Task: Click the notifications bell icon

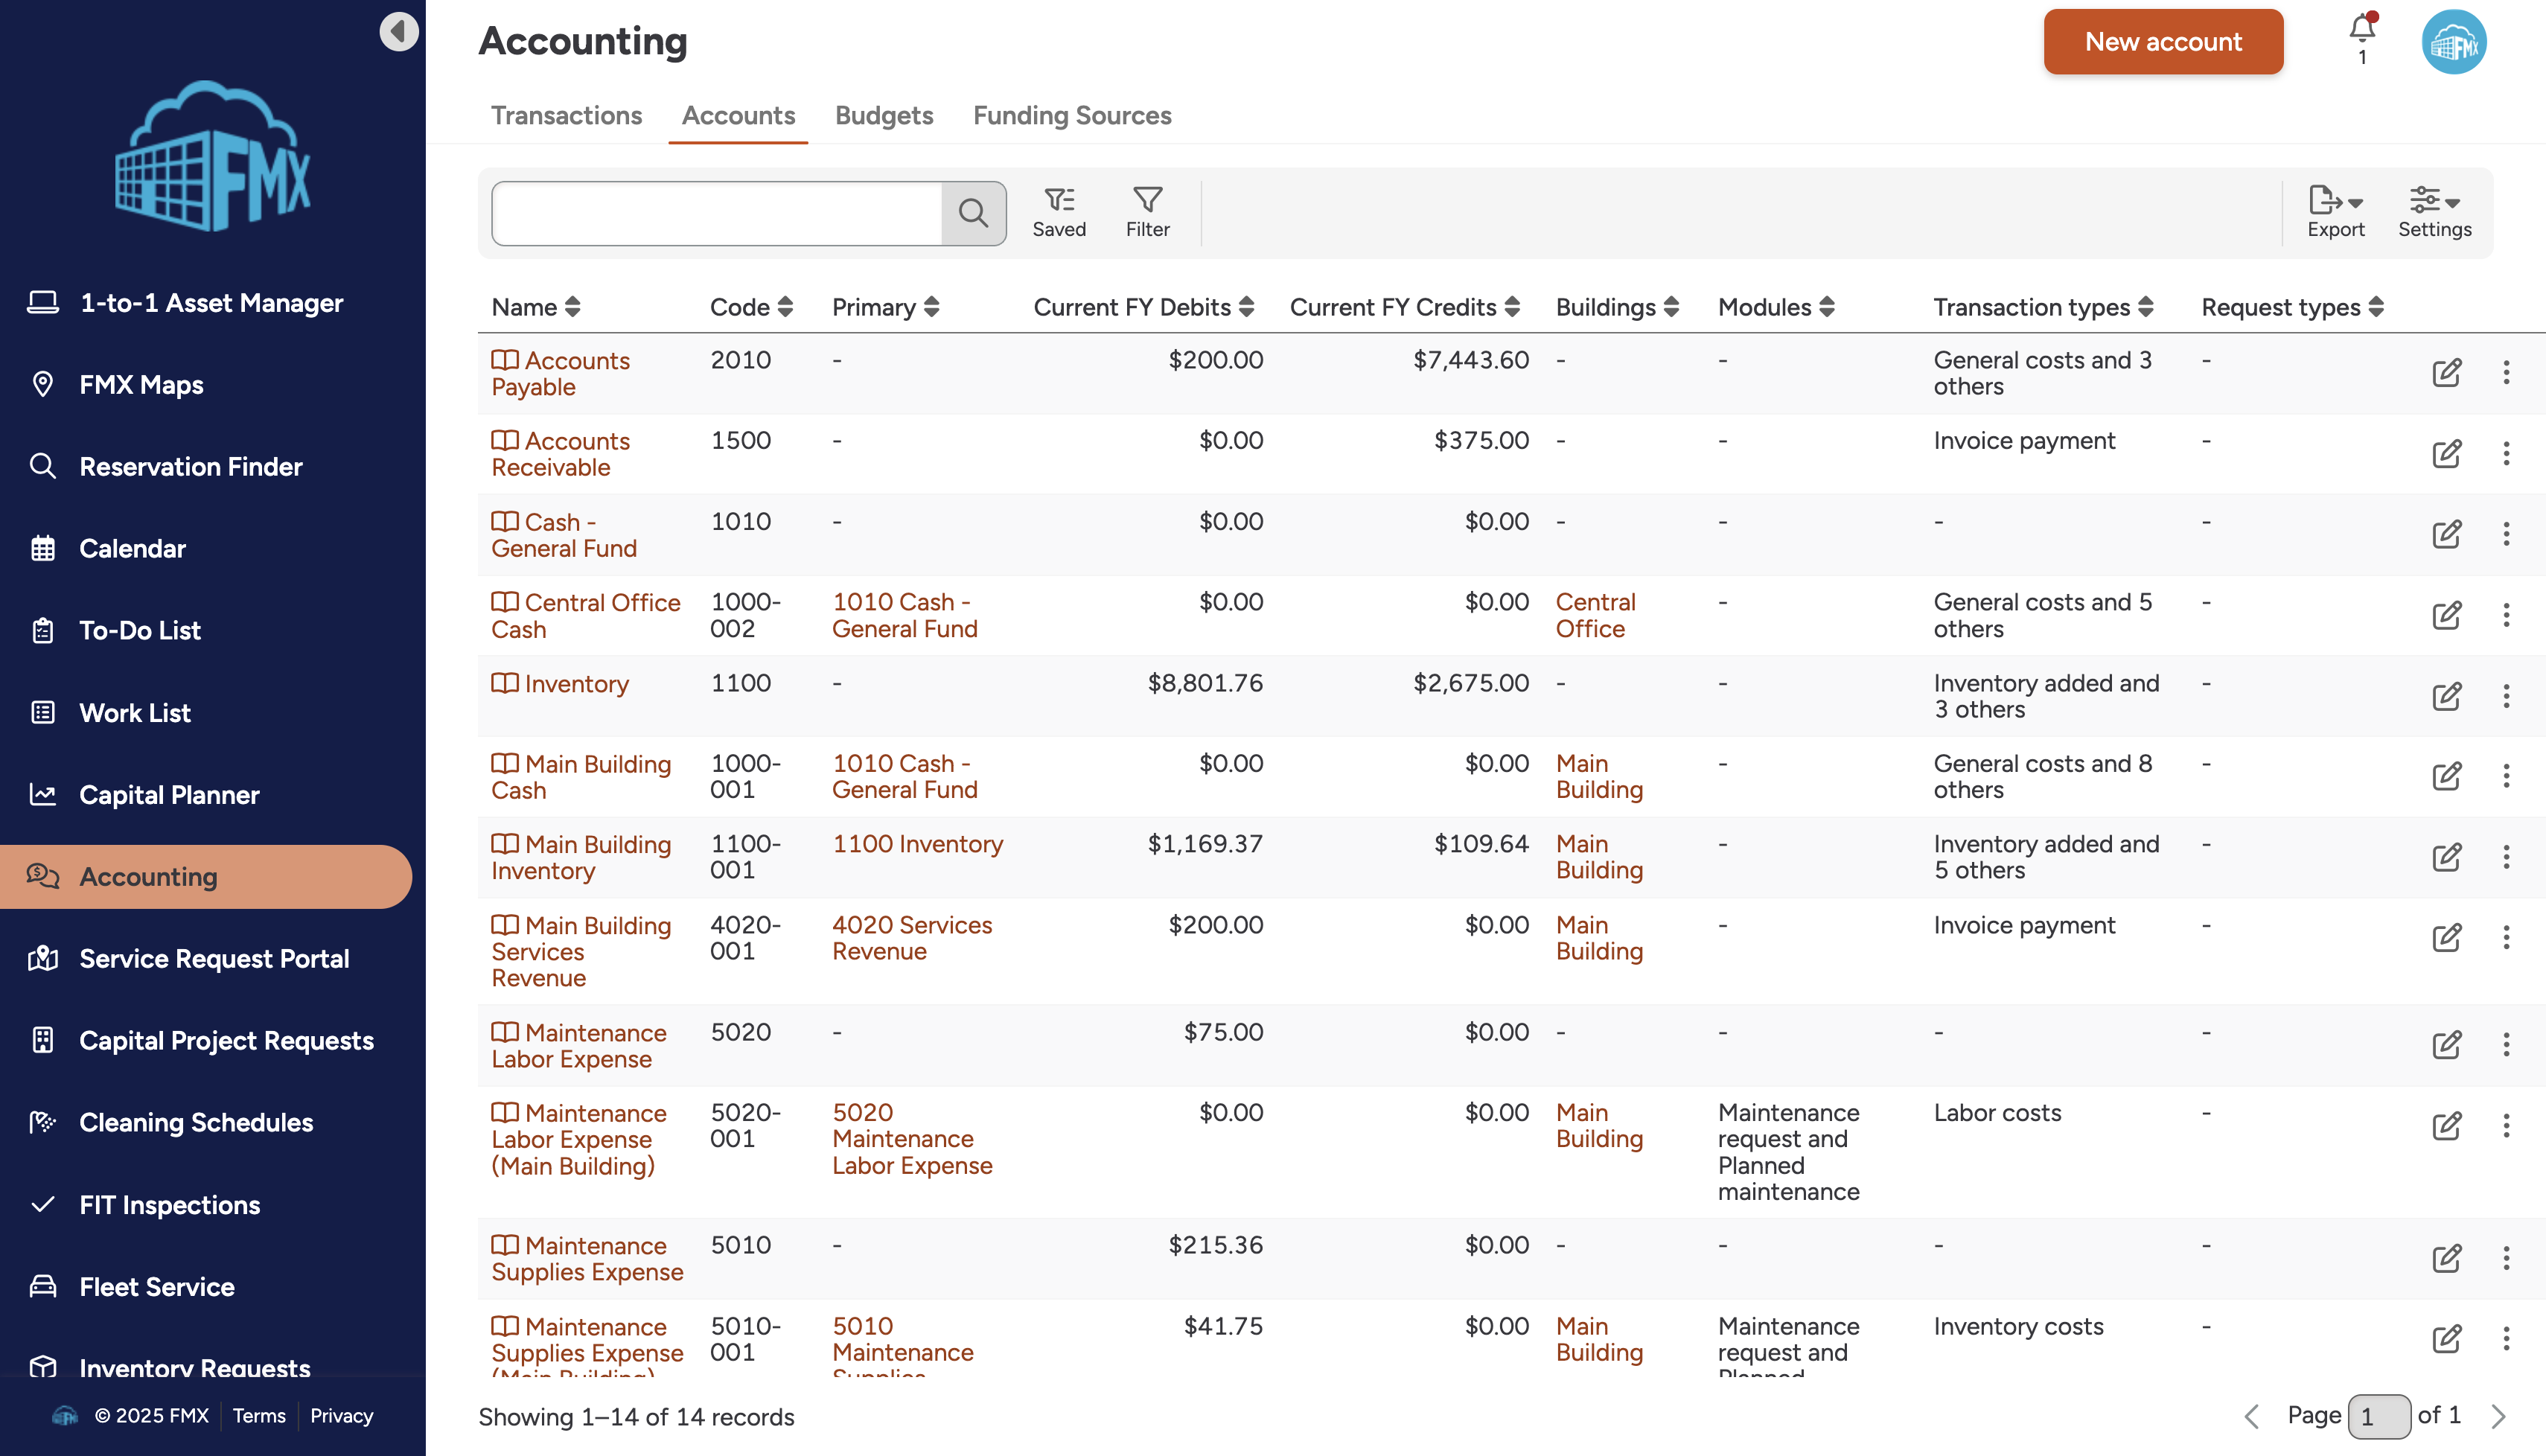Action: (2362, 30)
